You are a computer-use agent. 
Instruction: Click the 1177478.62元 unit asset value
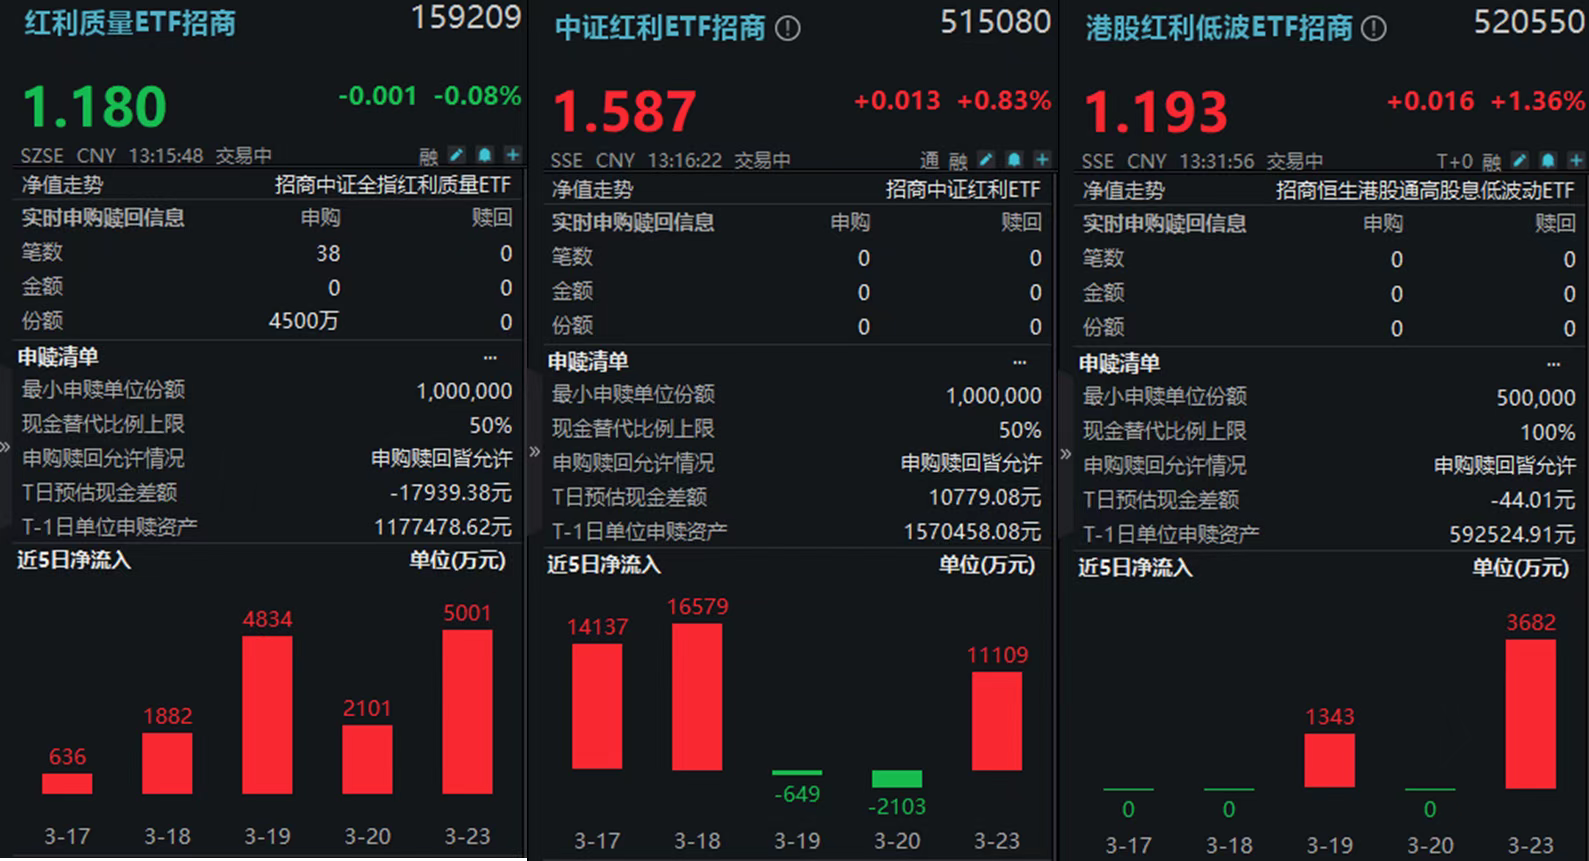(x=443, y=527)
